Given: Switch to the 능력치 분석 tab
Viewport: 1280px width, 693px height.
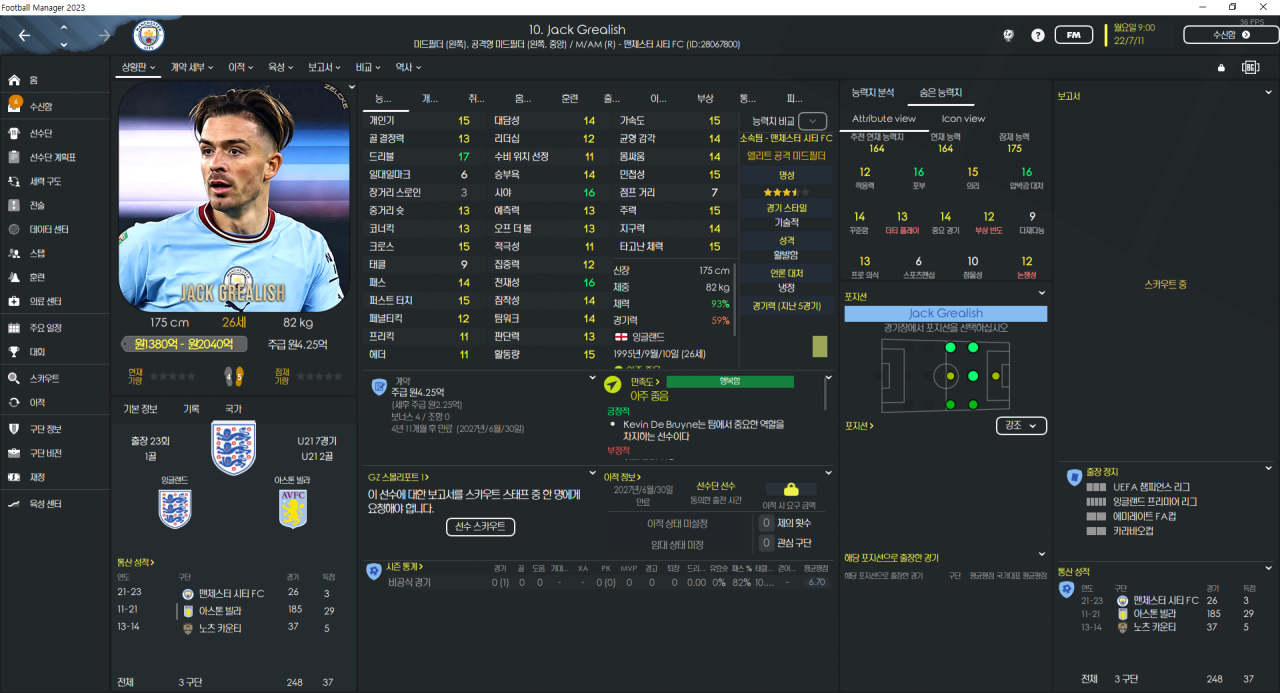Looking at the screenshot, I should point(873,93).
